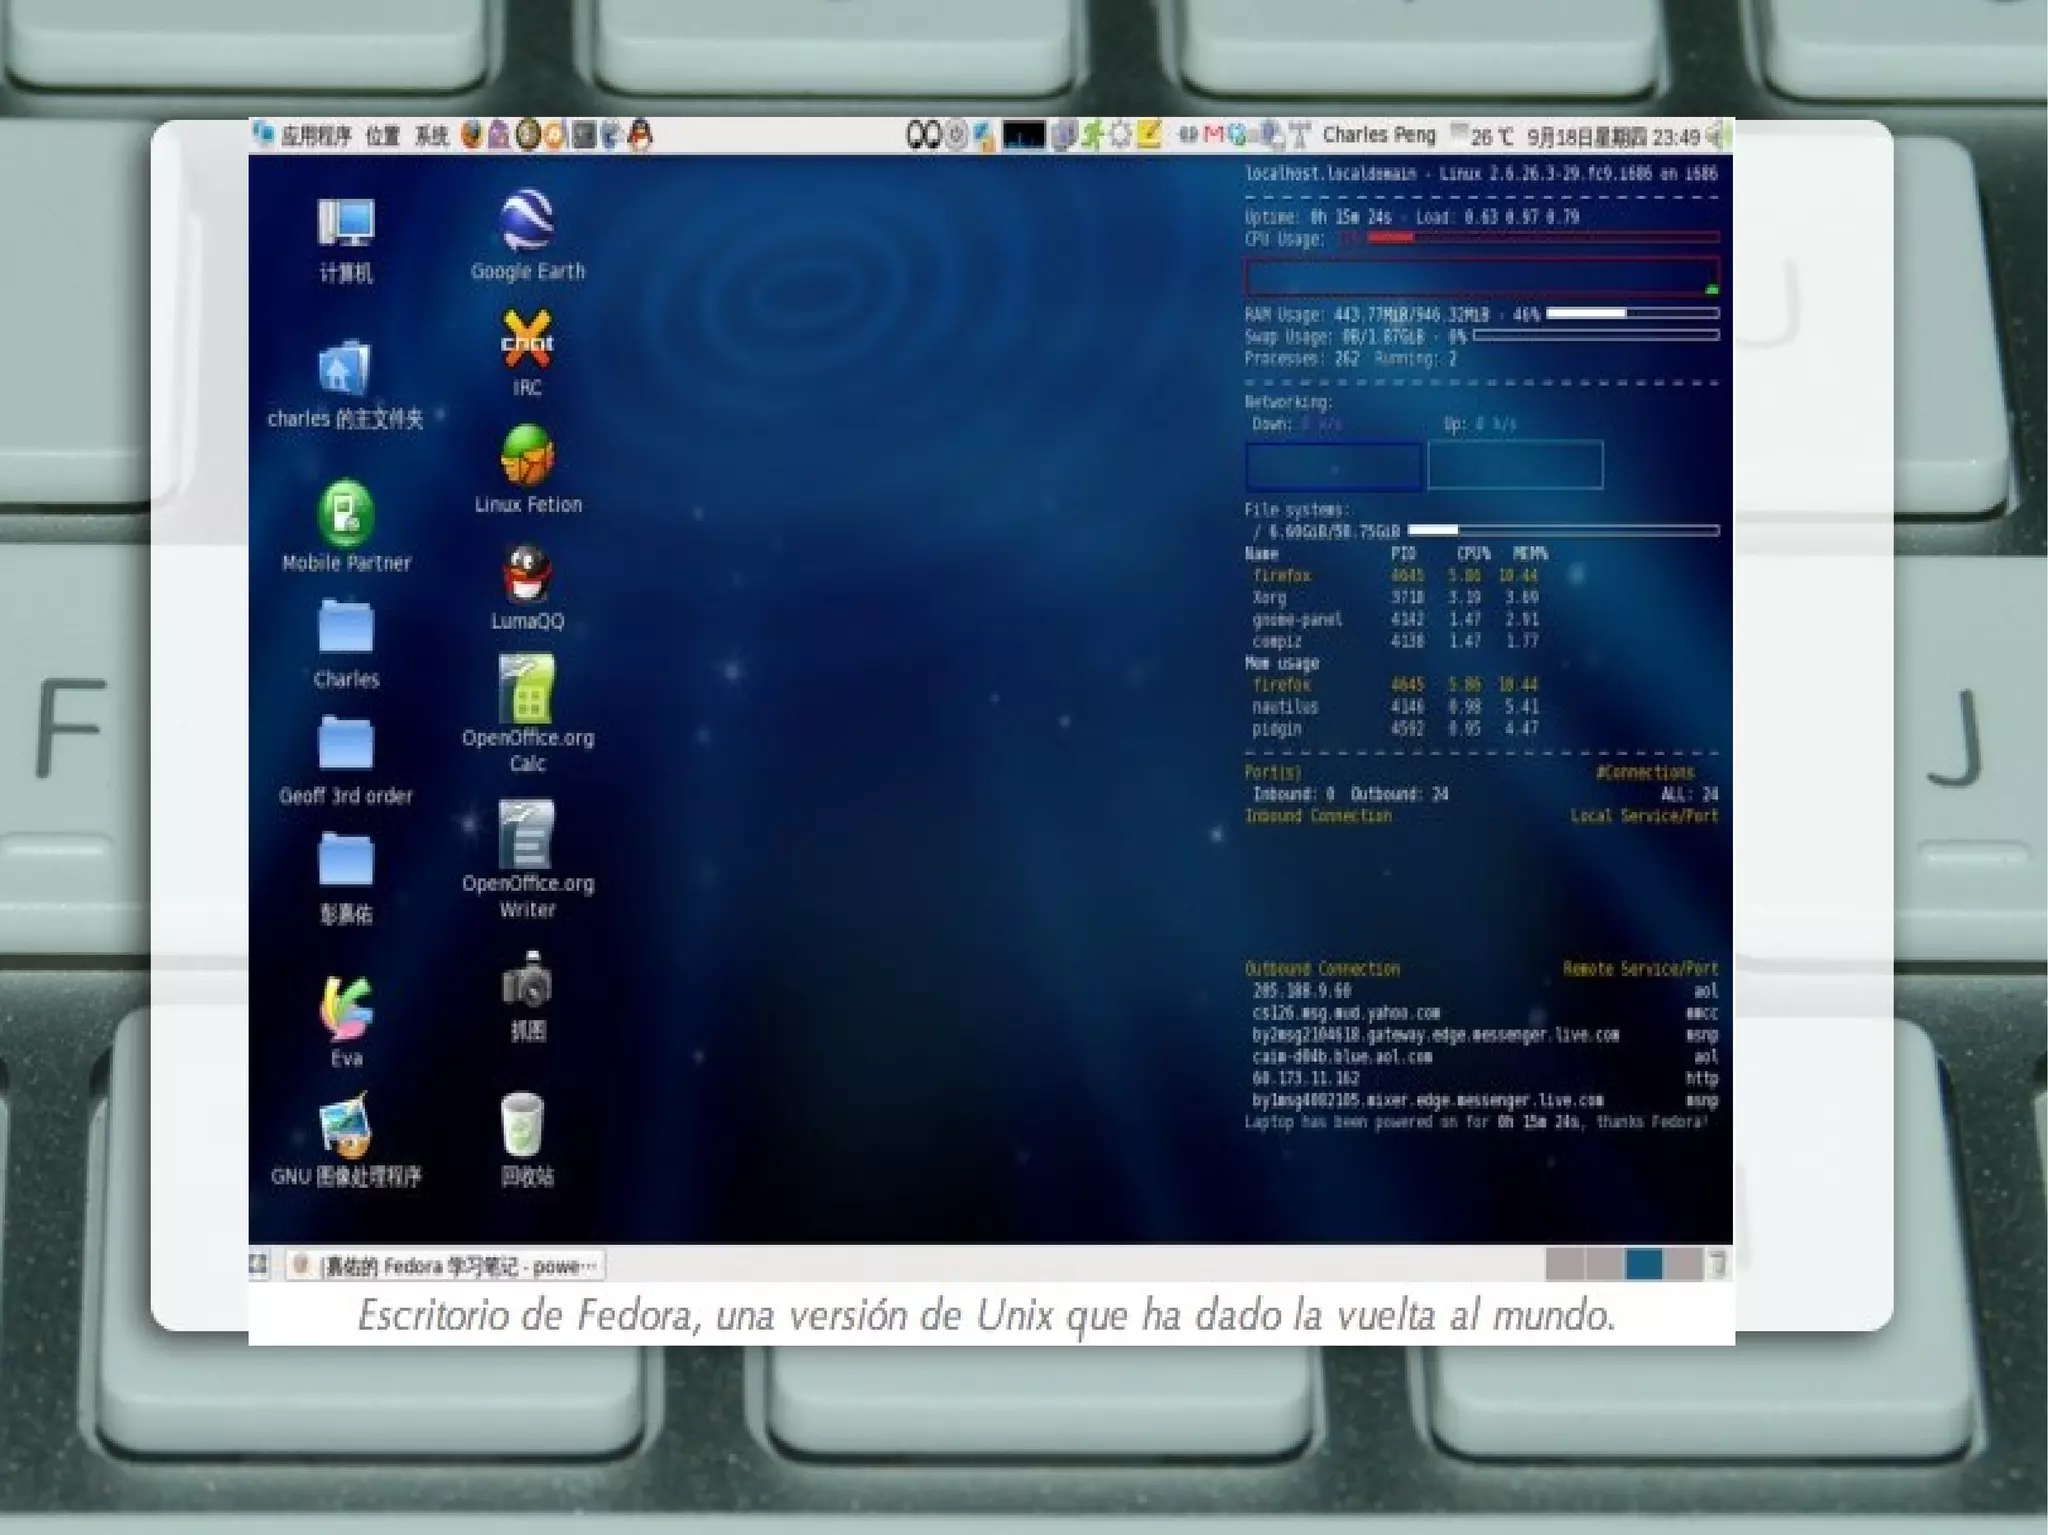Click the Charles Peng user switcher
This screenshot has width=2048, height=1535.
coord(1378,135)
